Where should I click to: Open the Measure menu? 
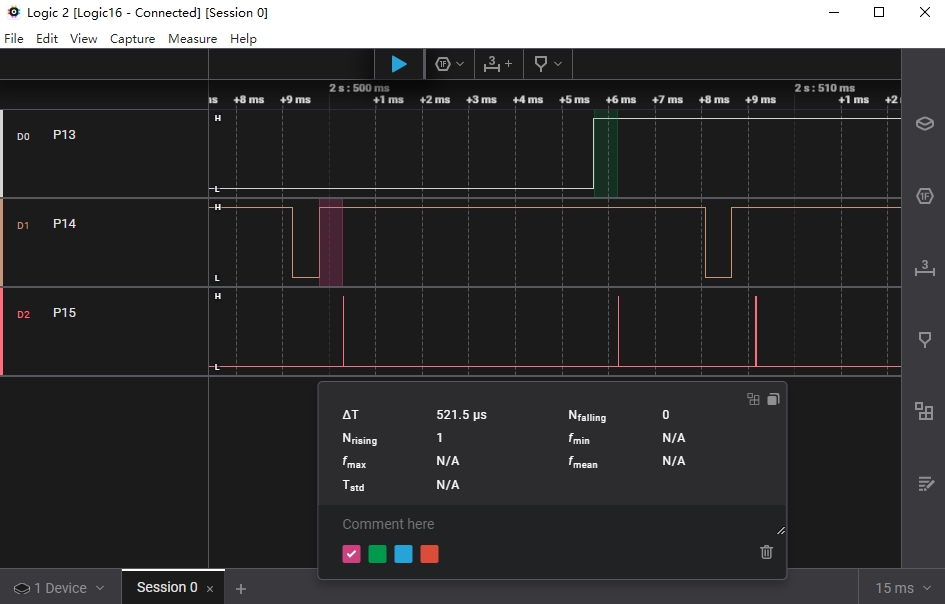(x=192, y=39)
